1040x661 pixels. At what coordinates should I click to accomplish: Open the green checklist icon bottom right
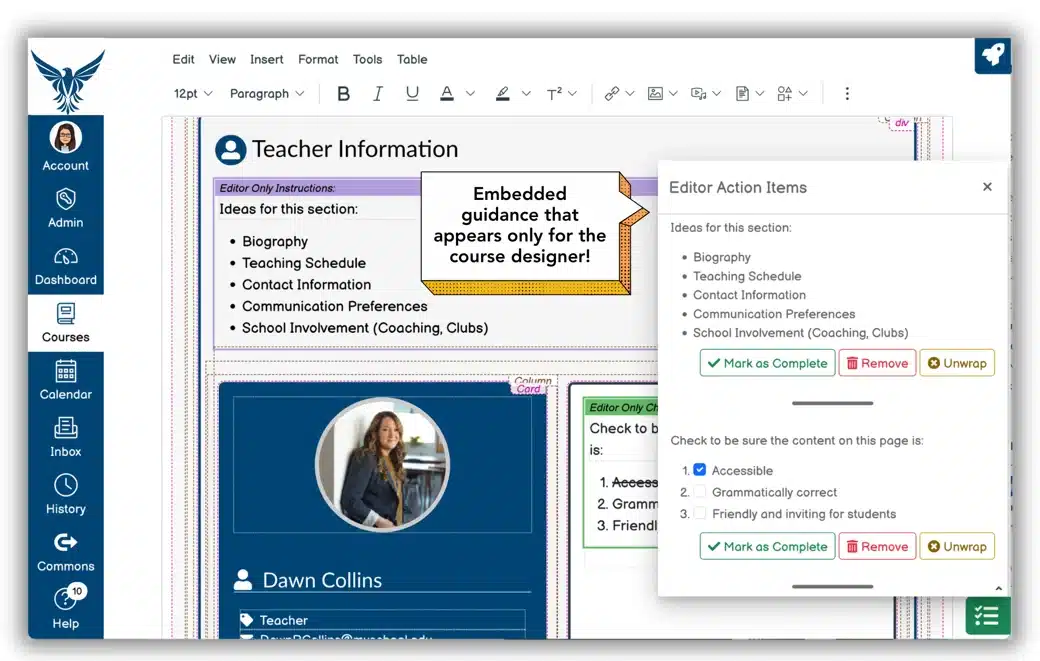(x=987, y=616)
